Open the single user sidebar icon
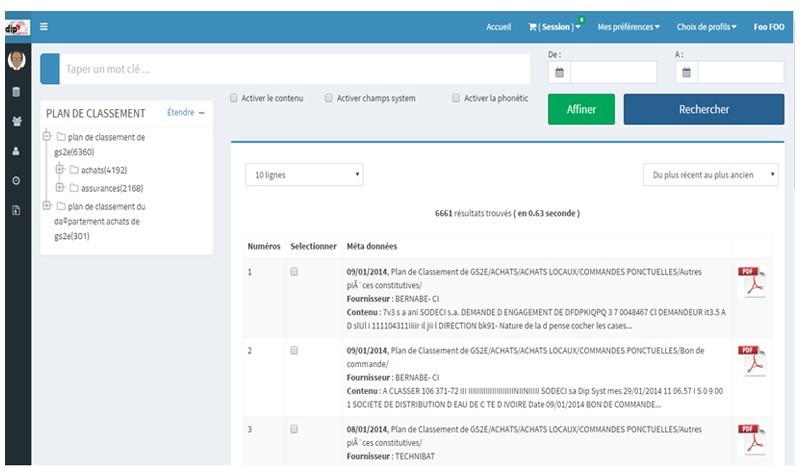This screenshot has height=468, width=800. (x=16, y=151)
